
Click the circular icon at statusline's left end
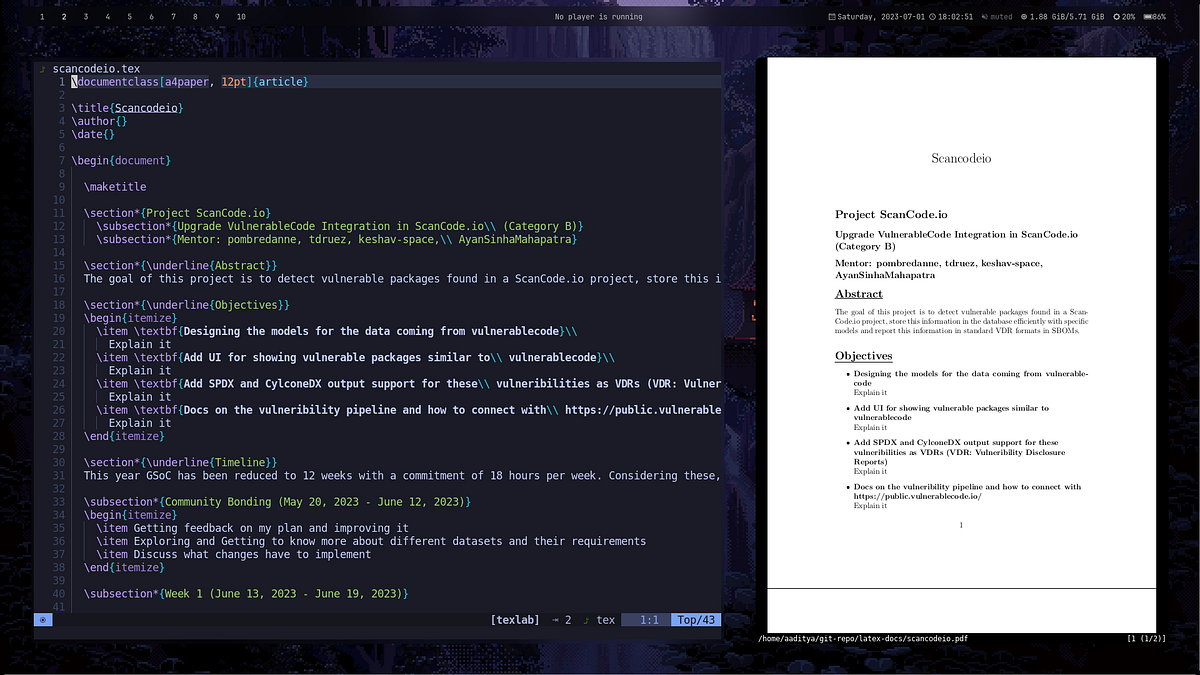[x=42, y=620]
